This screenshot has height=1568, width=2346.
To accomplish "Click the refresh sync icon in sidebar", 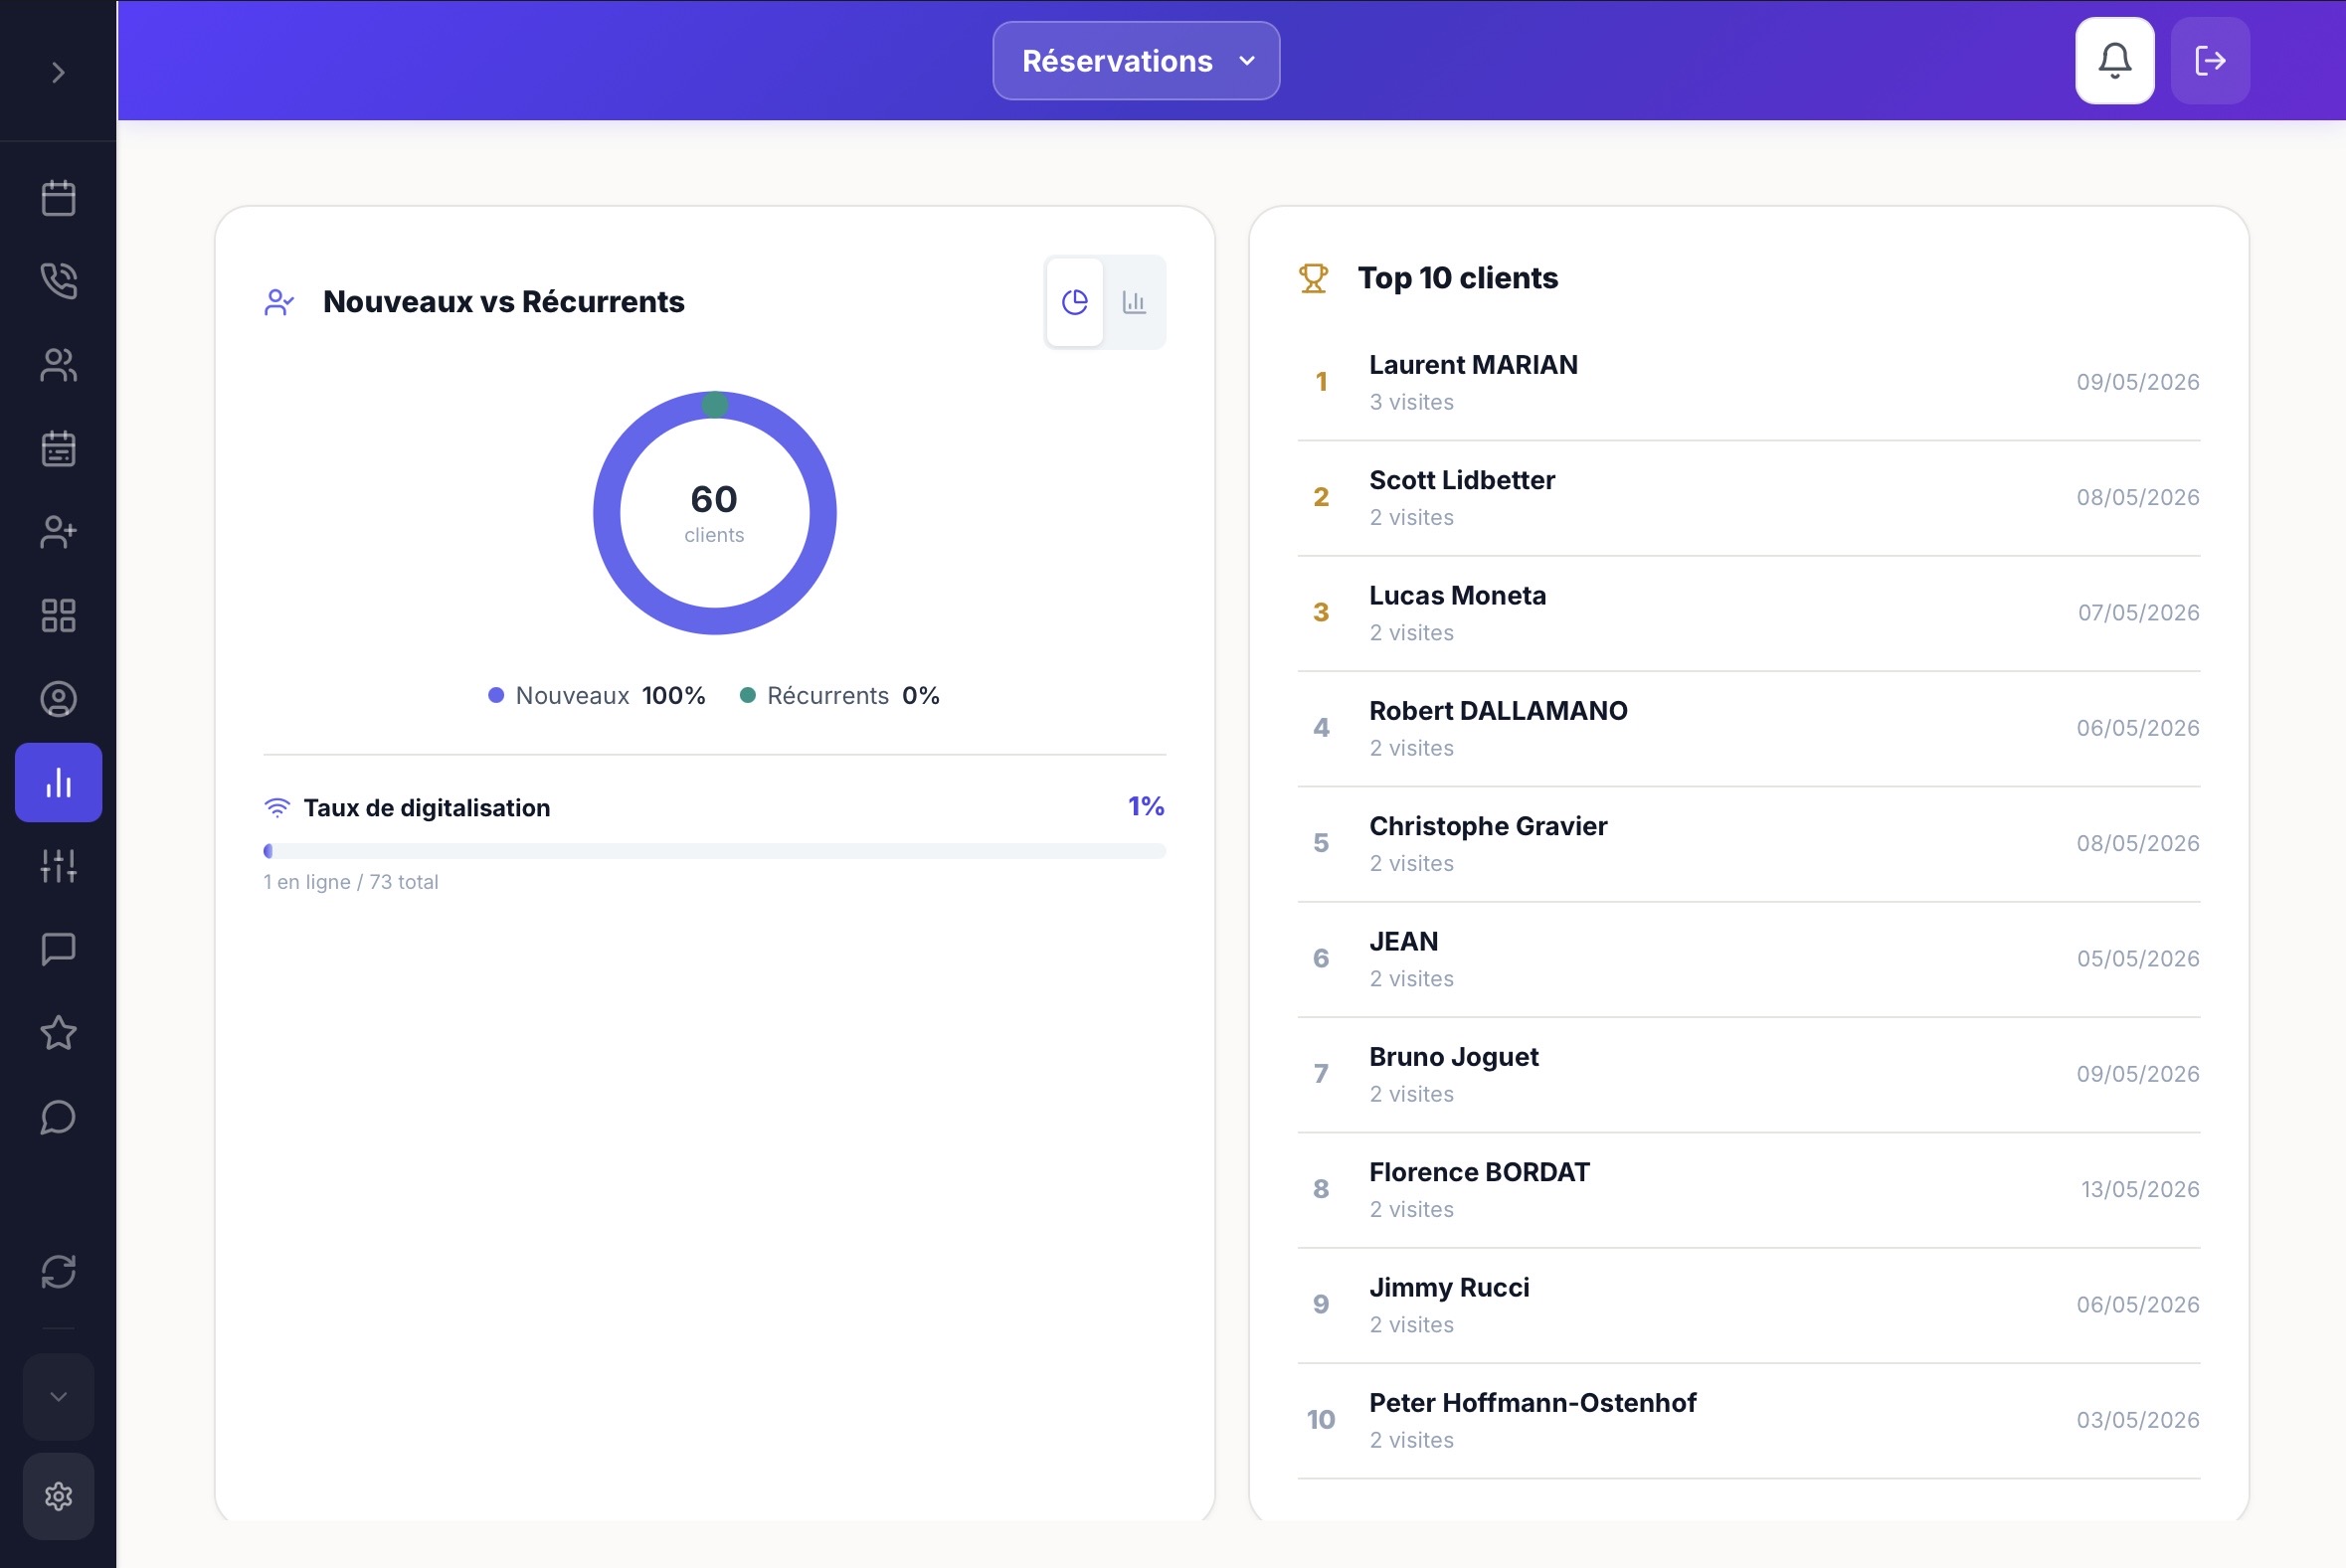I will pyautogui.click(x=58, y=1271).
